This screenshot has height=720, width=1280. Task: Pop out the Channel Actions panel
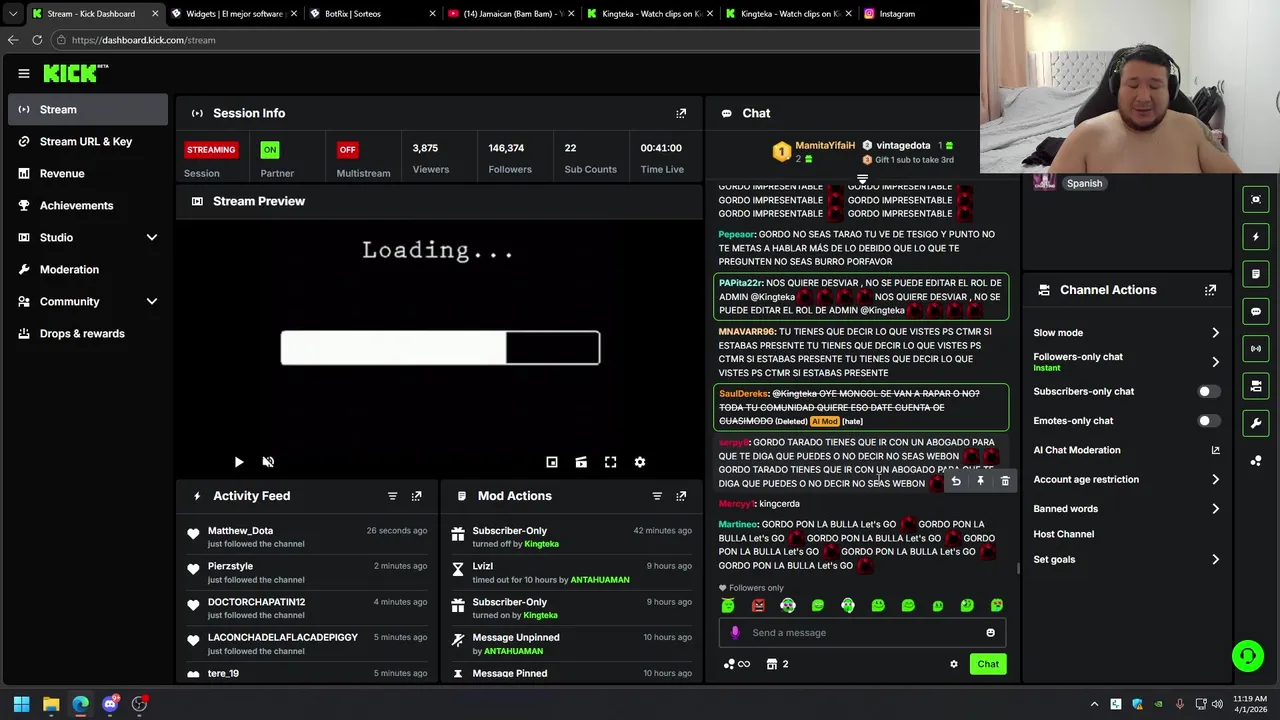tap(1210, 290)
